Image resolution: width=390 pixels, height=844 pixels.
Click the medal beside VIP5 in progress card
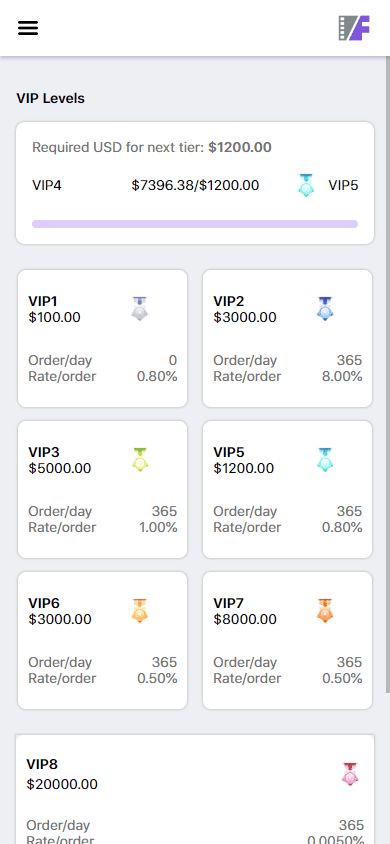coord(306,185)
